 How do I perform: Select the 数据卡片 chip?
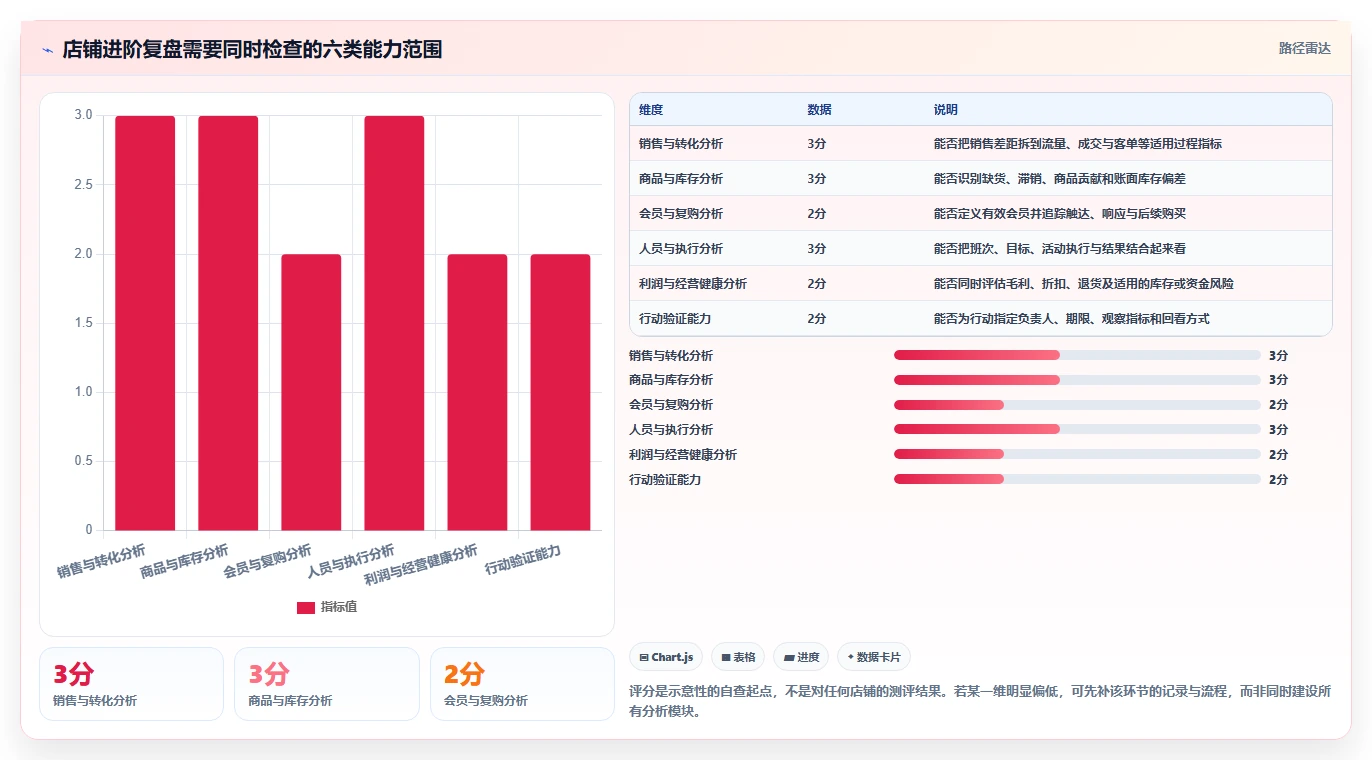click(x=874, y=657)
